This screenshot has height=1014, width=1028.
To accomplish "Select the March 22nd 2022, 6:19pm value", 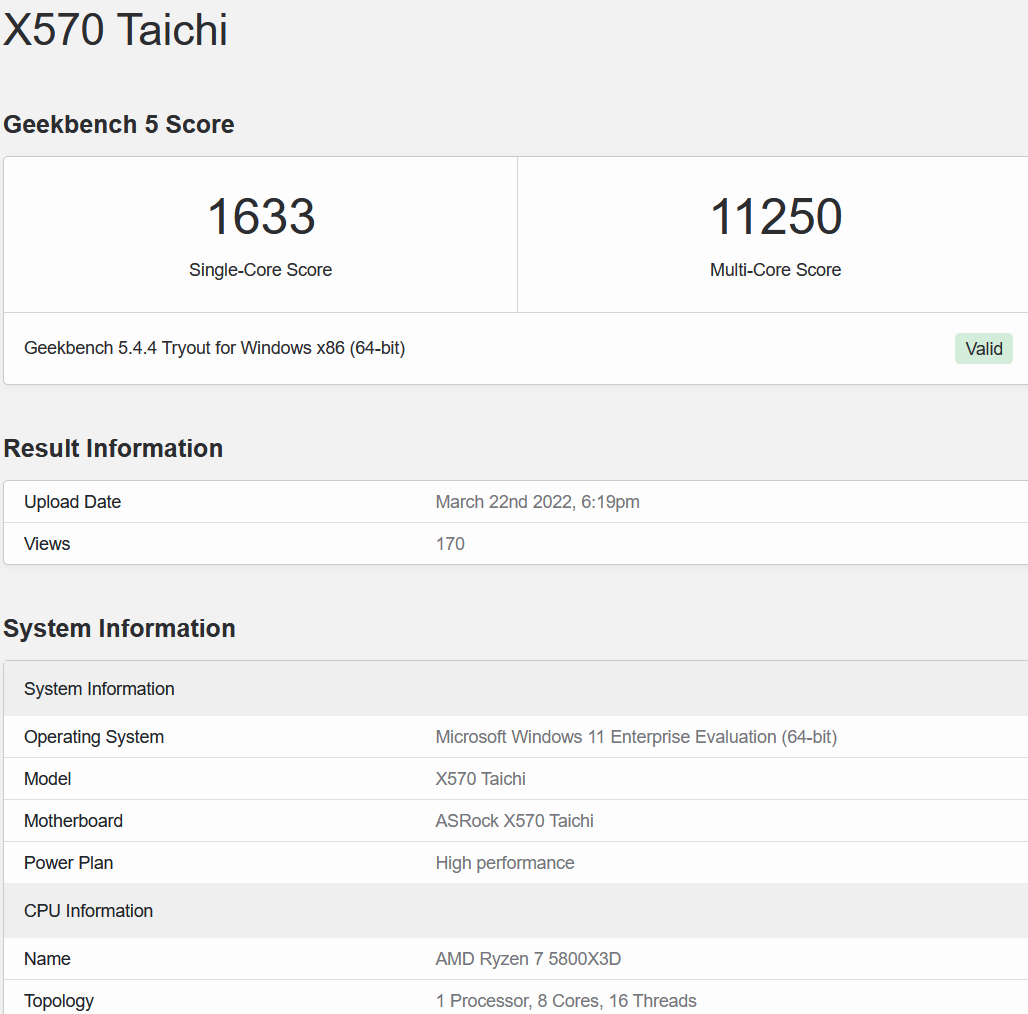I will click(x=538, y=502).
